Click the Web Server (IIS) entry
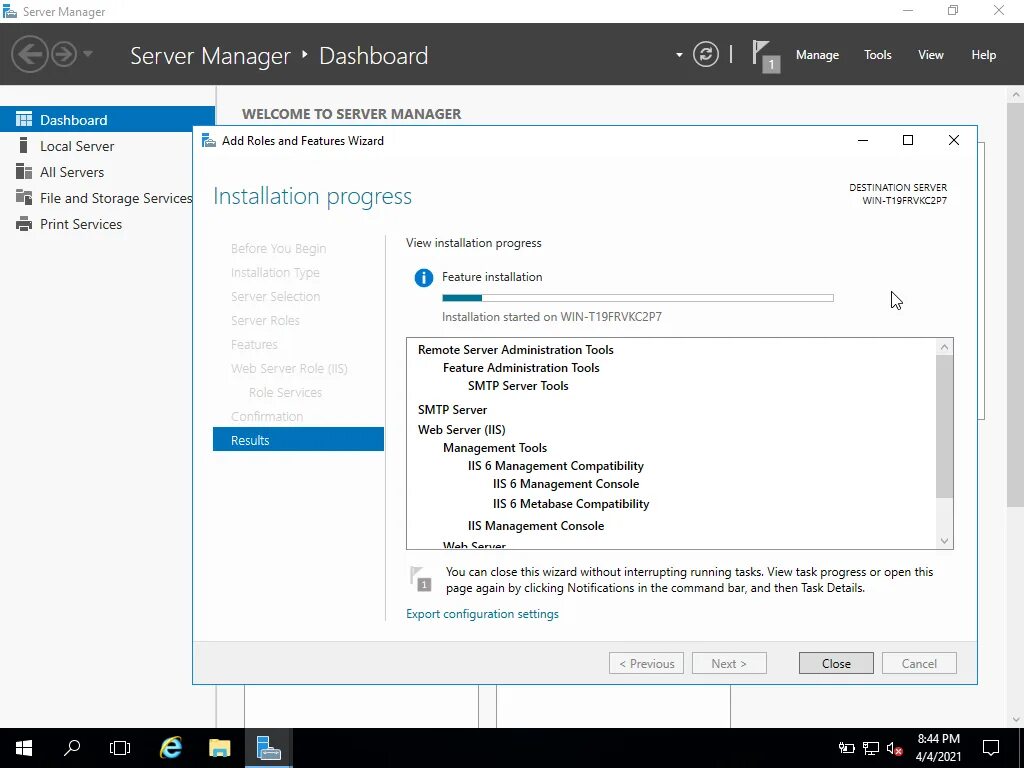This screenshot has width=1024, height=768. click(x=461, y=429)
